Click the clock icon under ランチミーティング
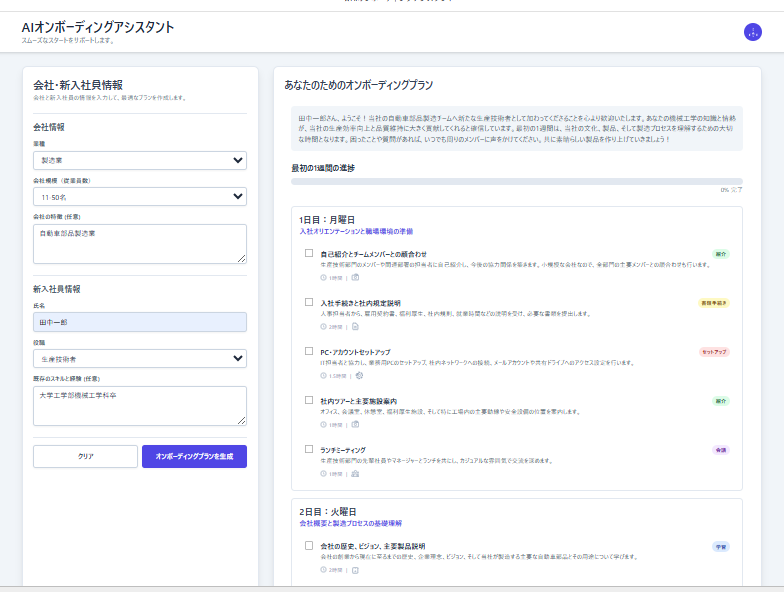Viewport: 784px width, 592px height. (323, 474)
